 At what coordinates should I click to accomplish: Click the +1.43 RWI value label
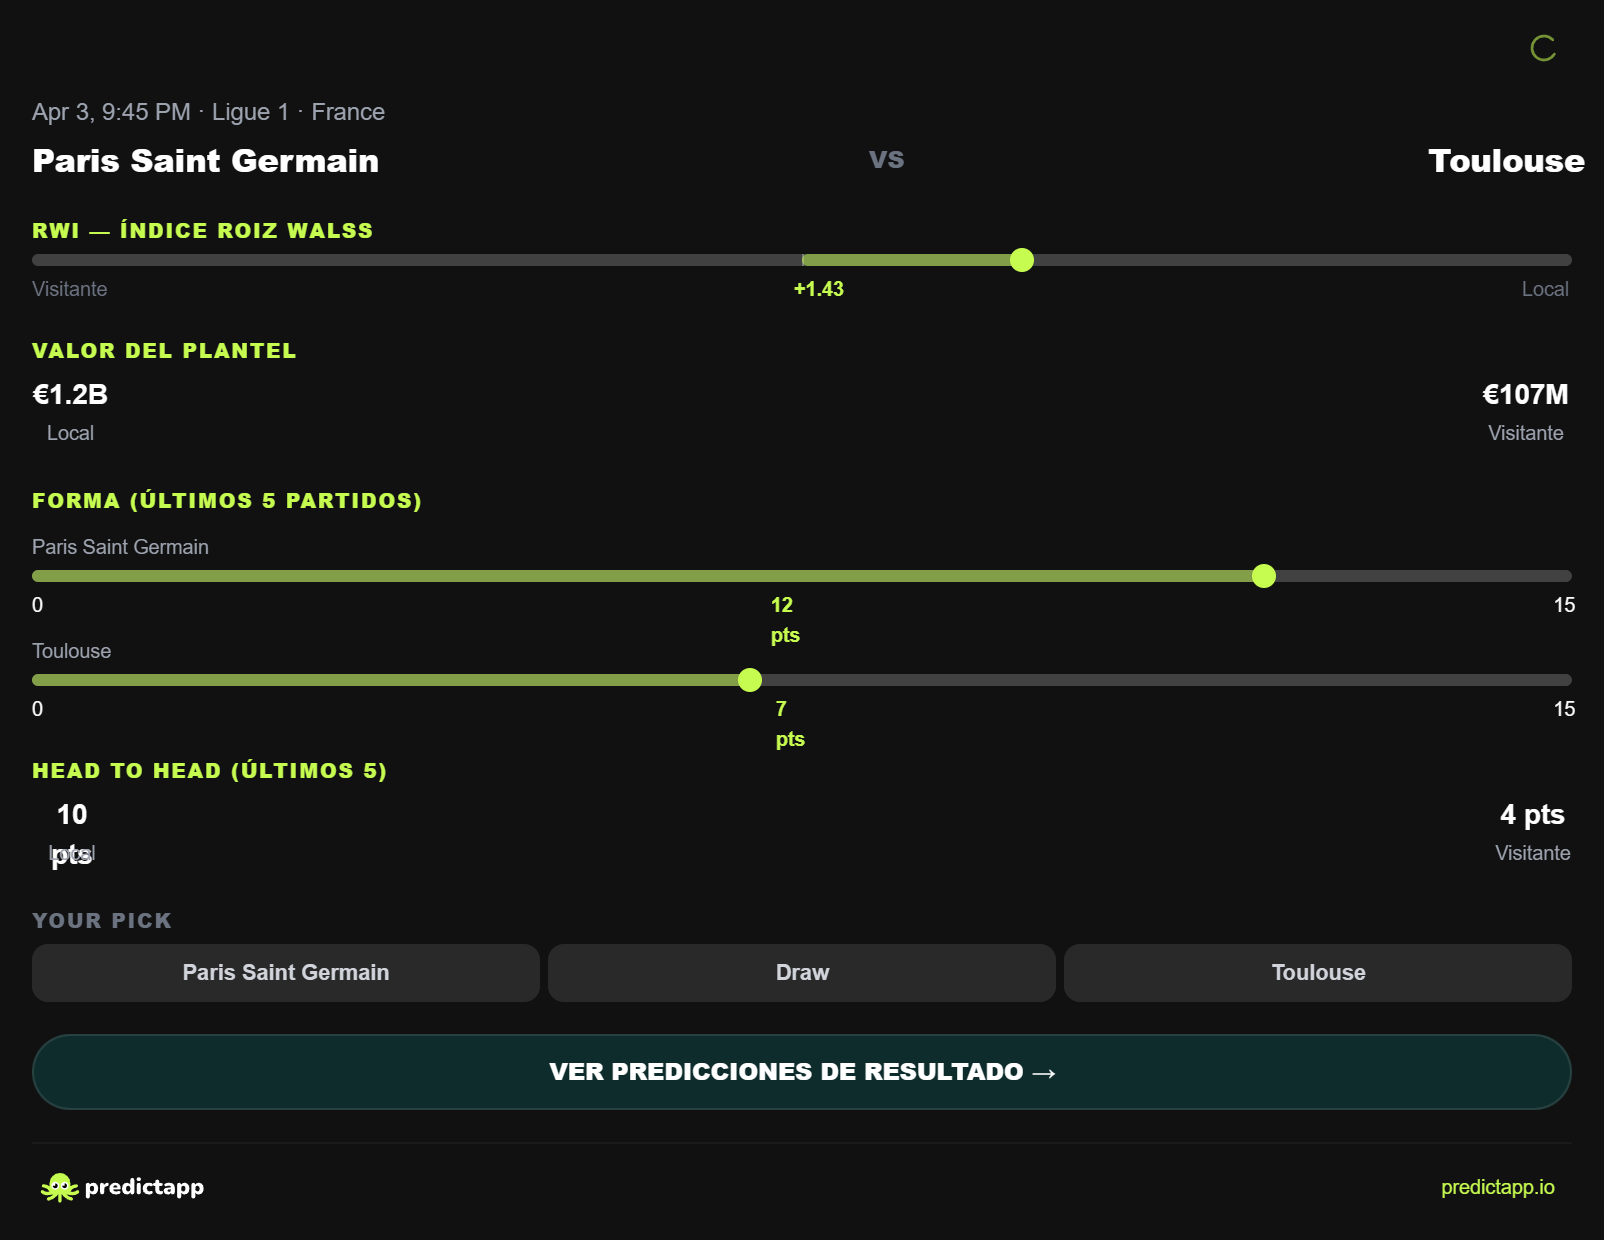(x=818, y=289)
